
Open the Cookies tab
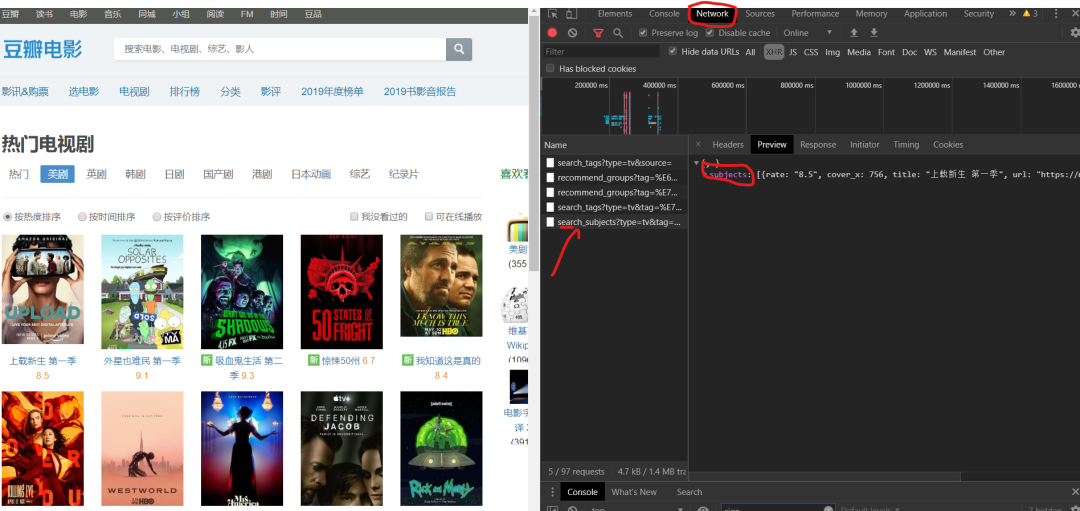tap(948, 145)
